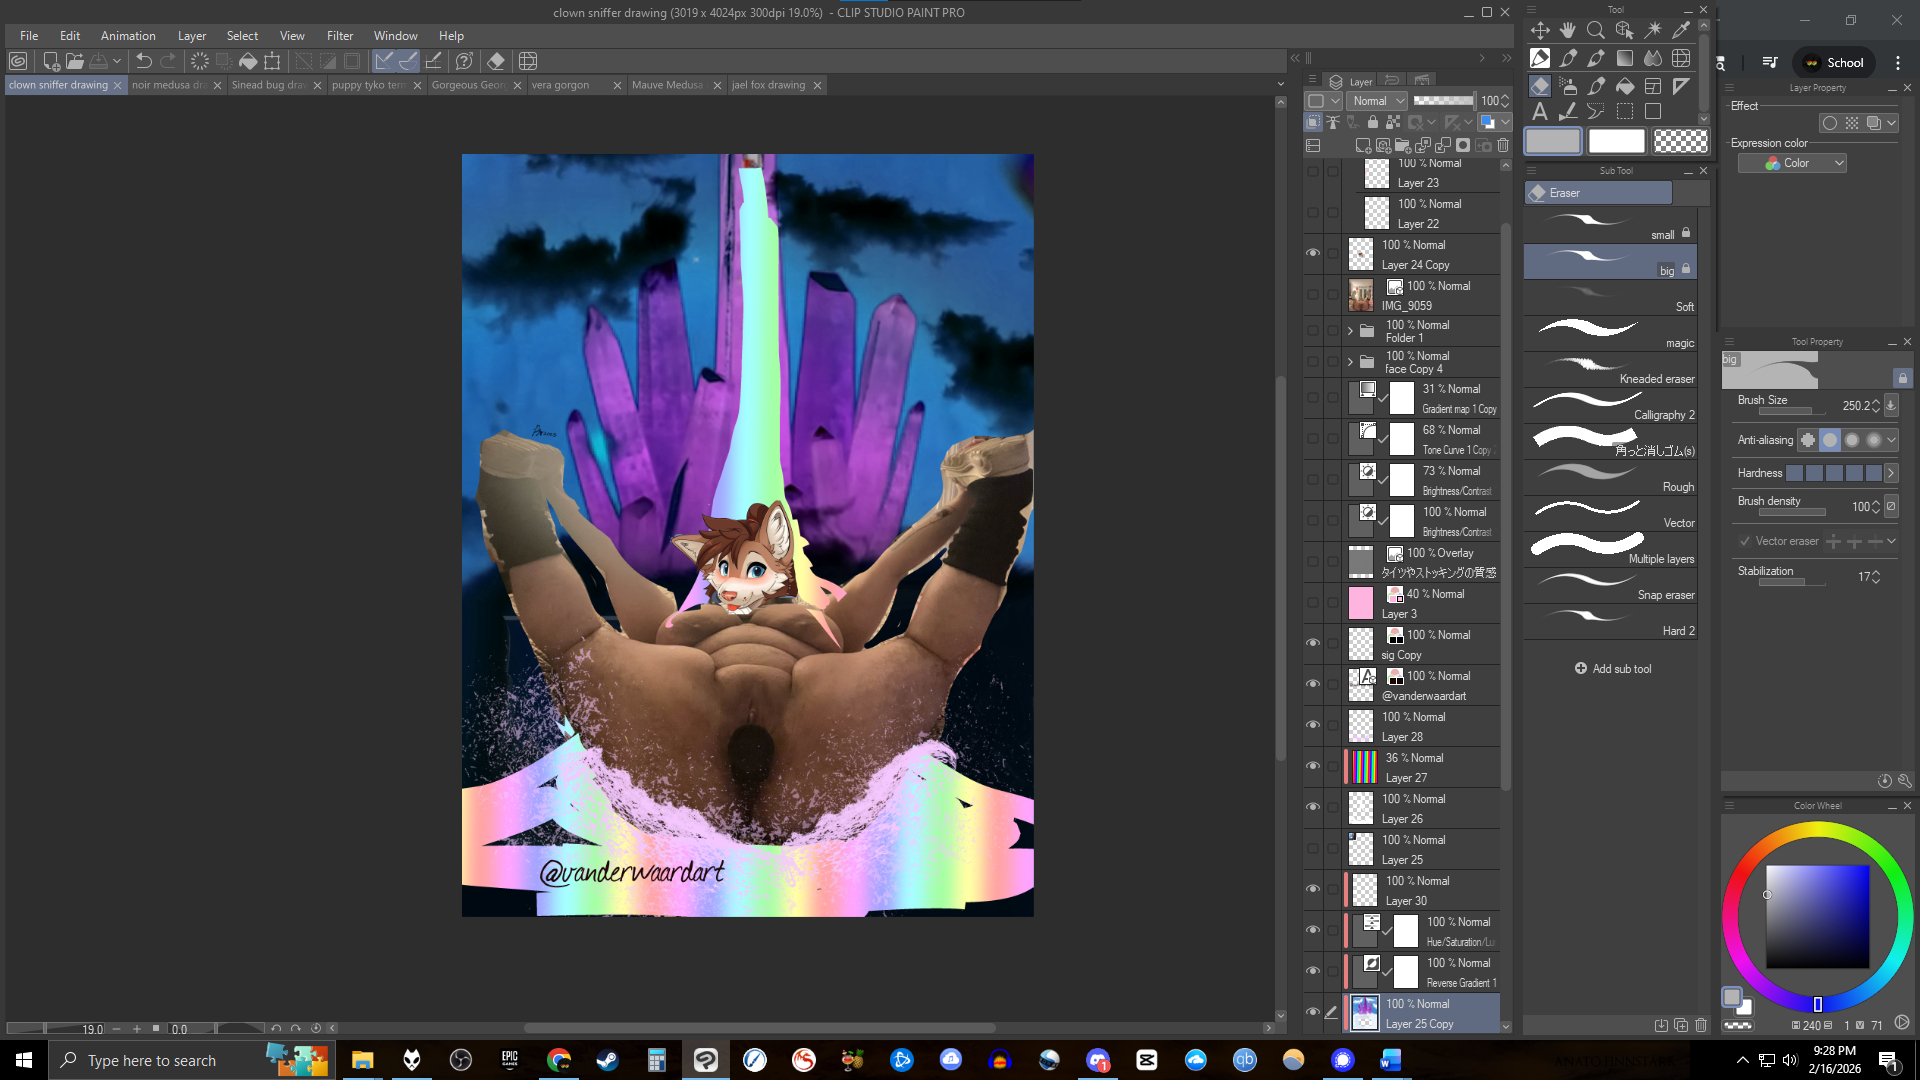Toggle visibility of Layer 28
The height and width of the screenshot is (1080, 1920).
click(x=1312, y=726)
